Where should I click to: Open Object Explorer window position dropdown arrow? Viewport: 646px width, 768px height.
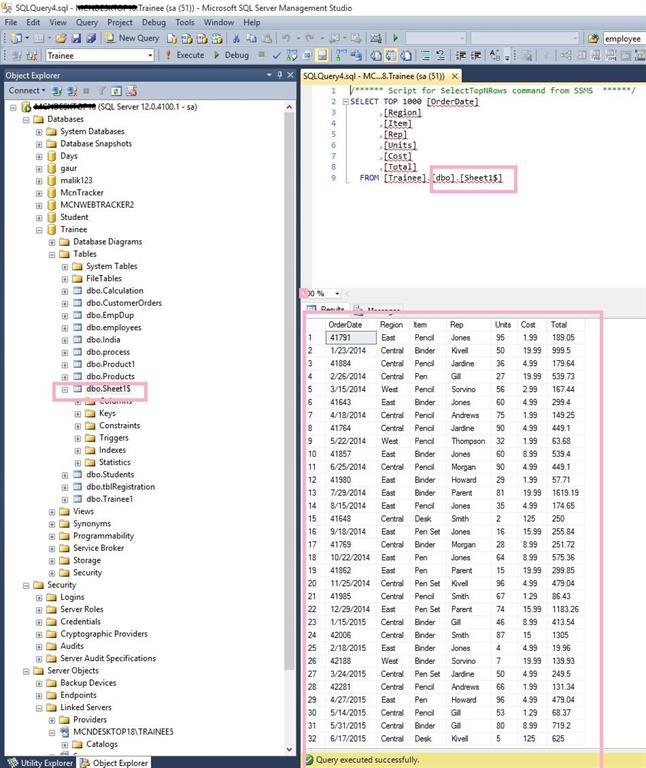pos(269,75)
